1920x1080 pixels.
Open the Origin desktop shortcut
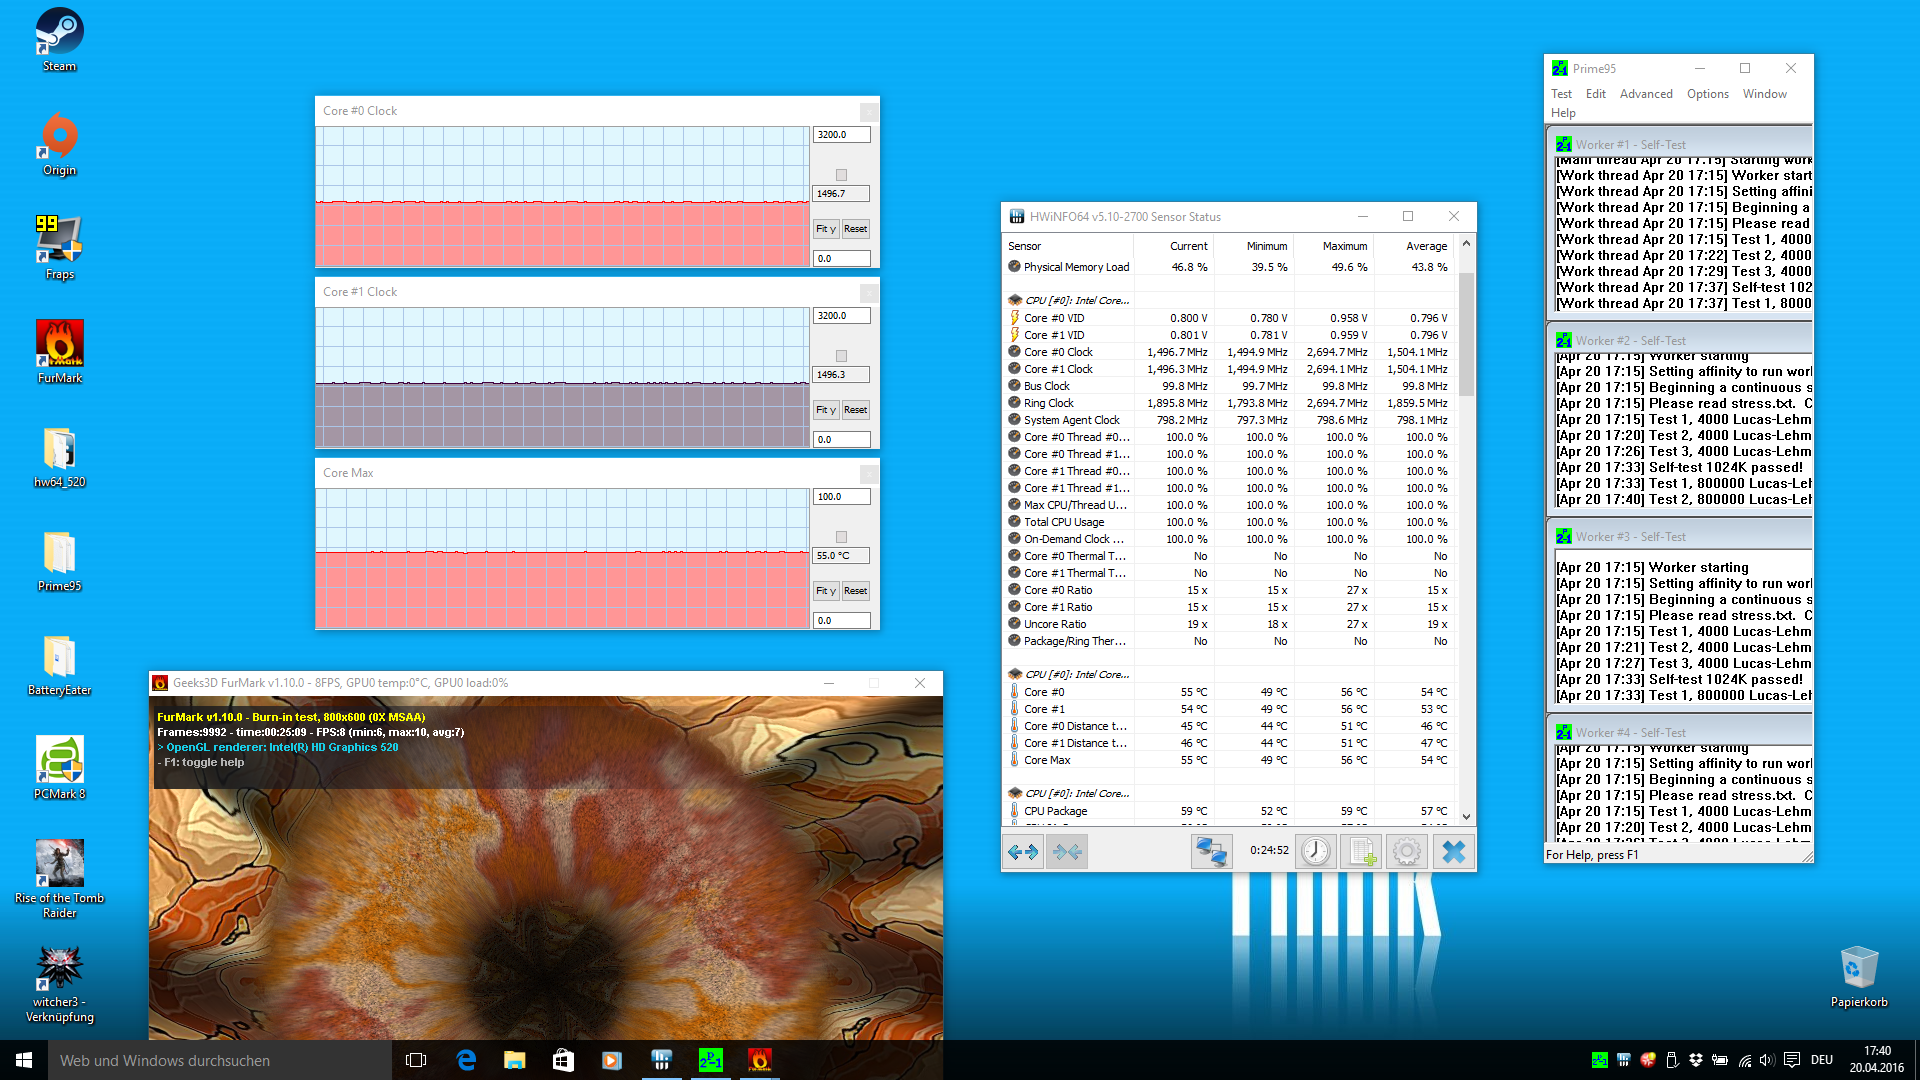click(59, 144)
